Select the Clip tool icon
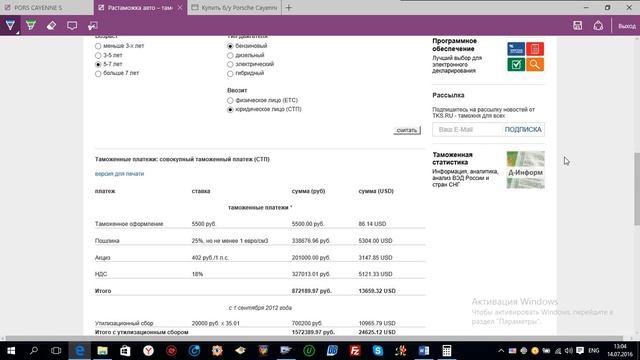Screen dimensions: 640x360 pyautogui.click(x=93, y=25)
